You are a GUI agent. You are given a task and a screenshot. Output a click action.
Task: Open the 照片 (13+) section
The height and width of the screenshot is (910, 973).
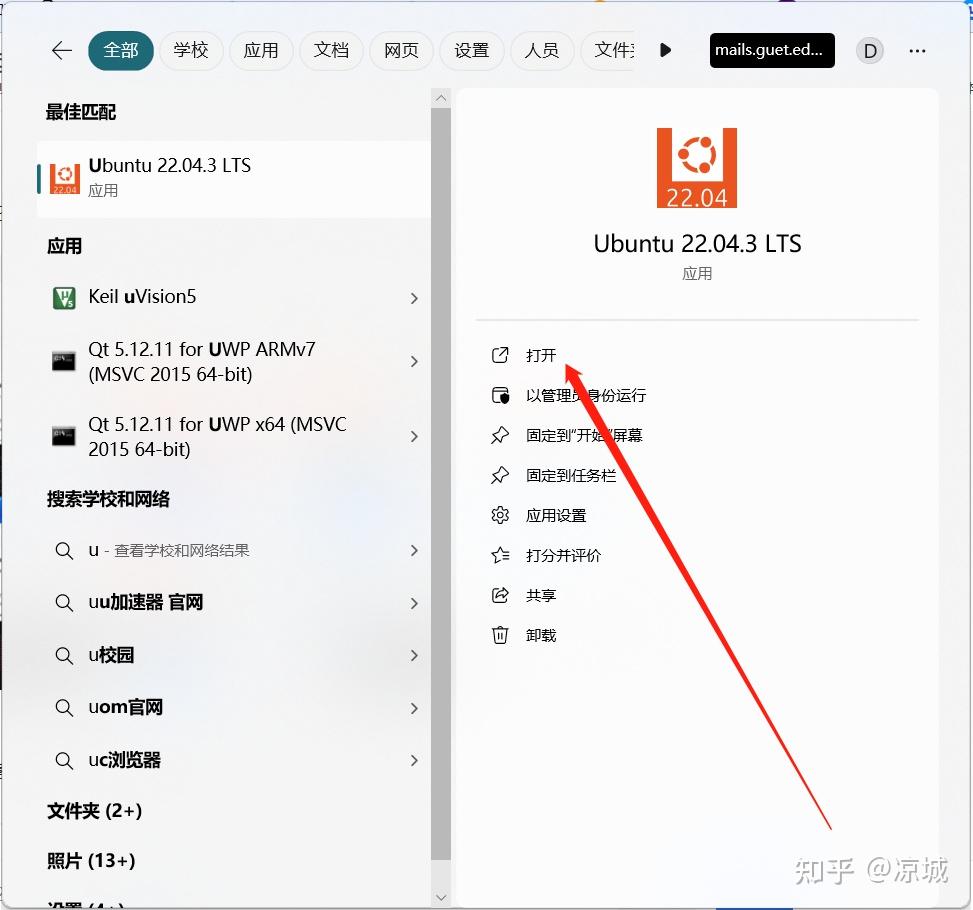pyautogui.click(x=91, y=861)
